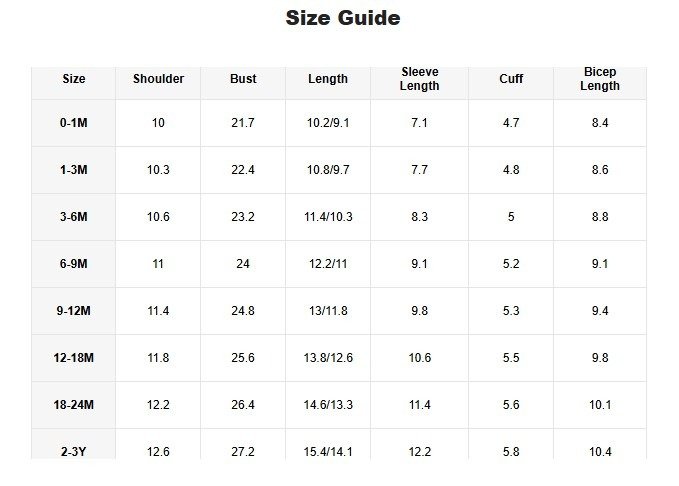
Task: Select the 1-3M size row label
Action: (74, 170)
